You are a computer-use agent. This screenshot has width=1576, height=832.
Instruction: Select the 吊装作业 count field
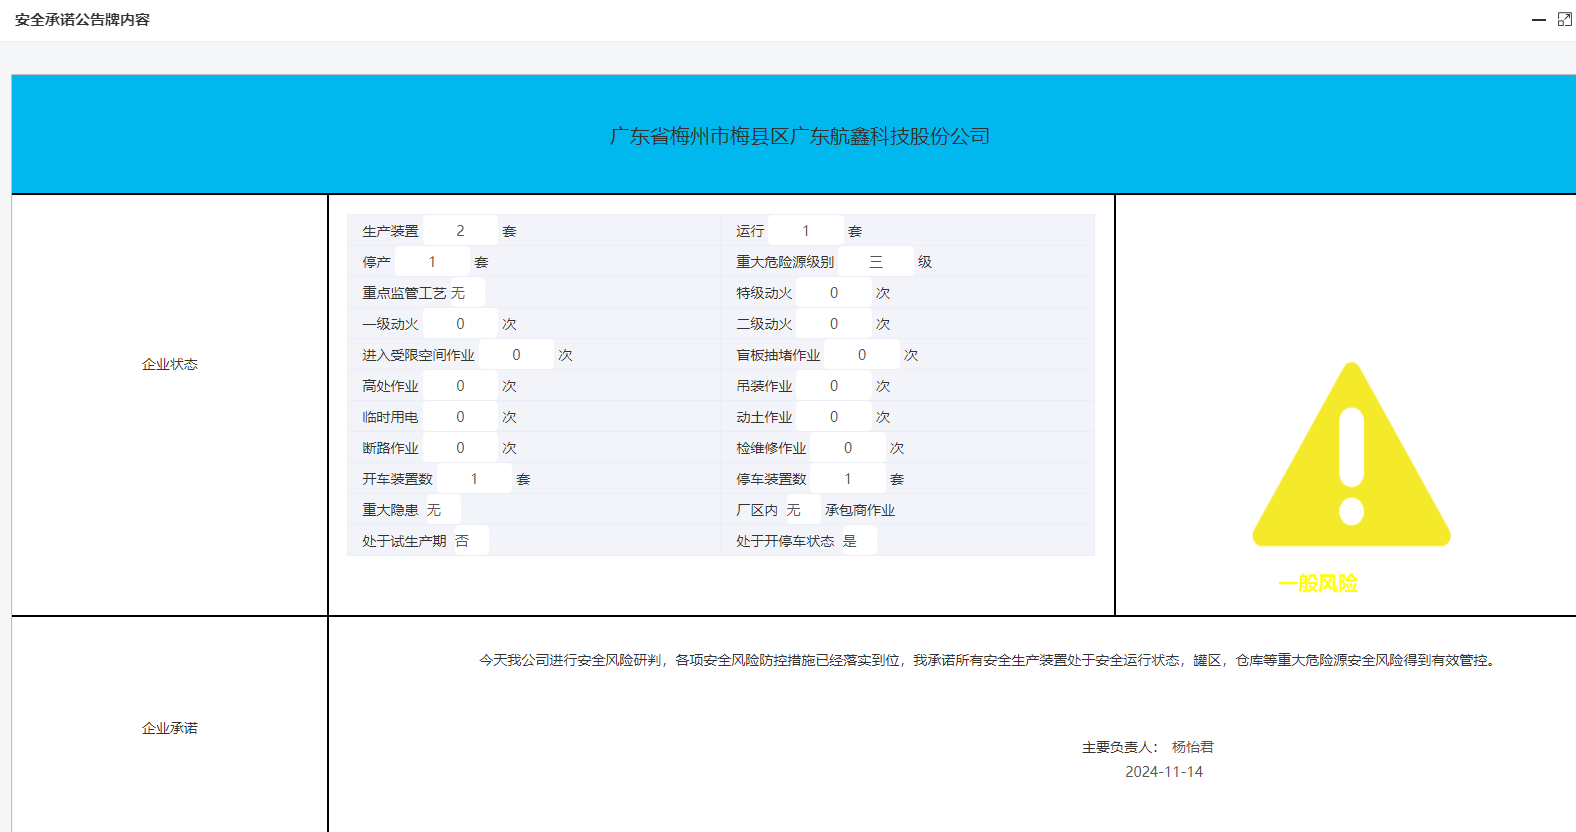(834, 386)
